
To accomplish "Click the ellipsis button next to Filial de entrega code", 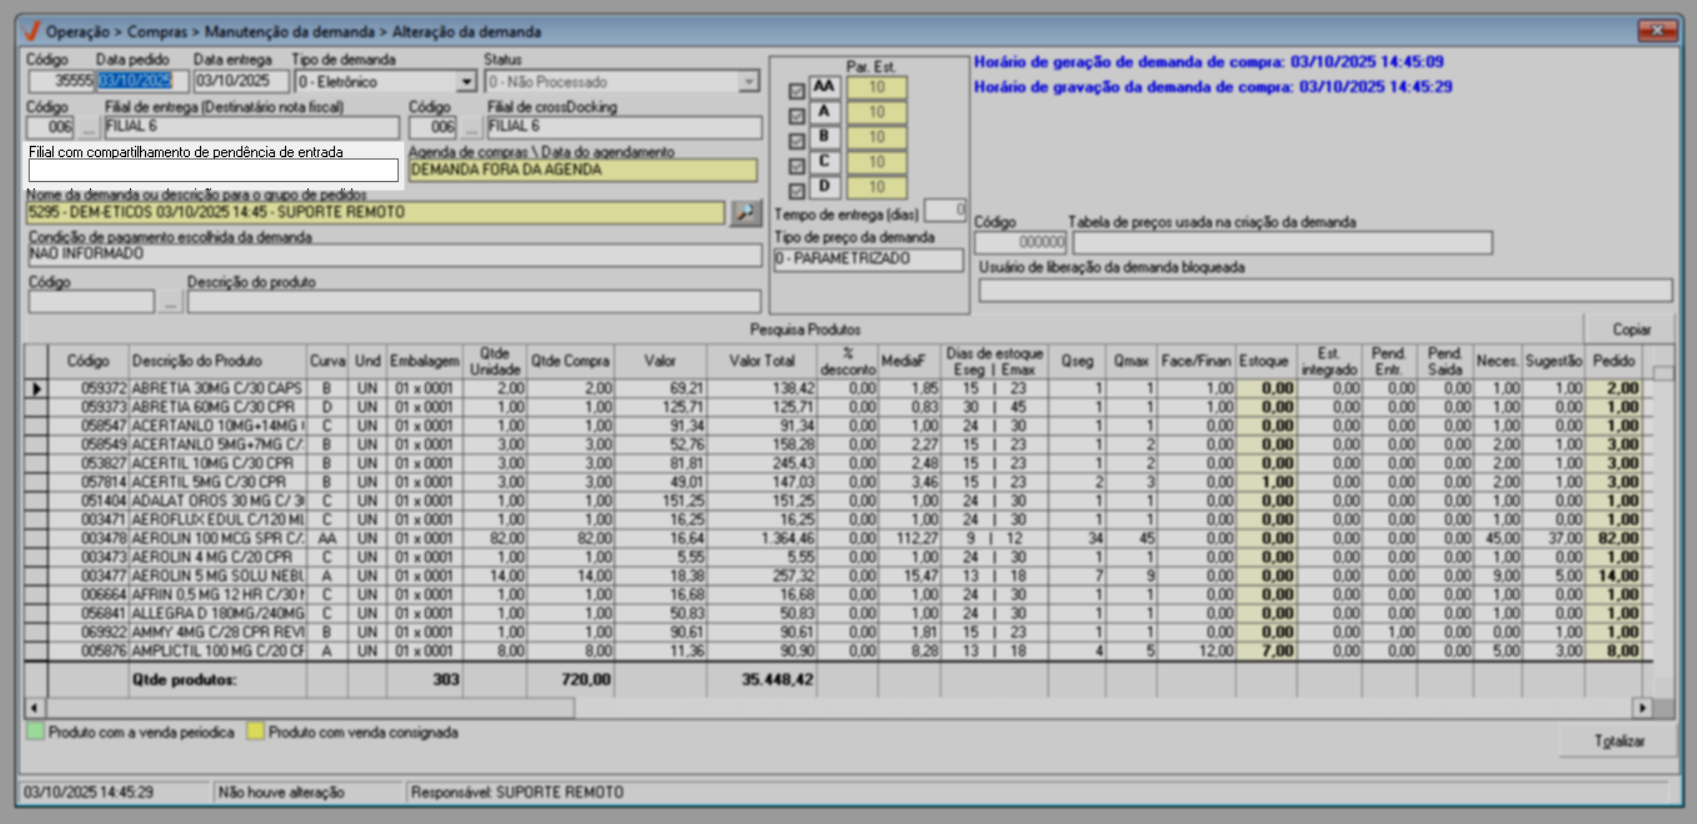I will pyautogui.click(x=89, y=128).
